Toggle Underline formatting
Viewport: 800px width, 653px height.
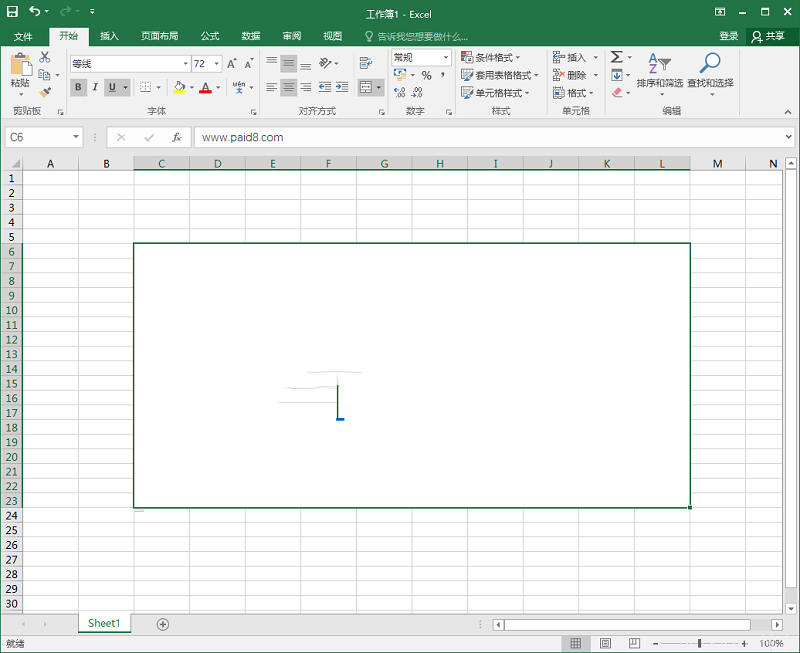pyautogui.click(x=112, y=87)
